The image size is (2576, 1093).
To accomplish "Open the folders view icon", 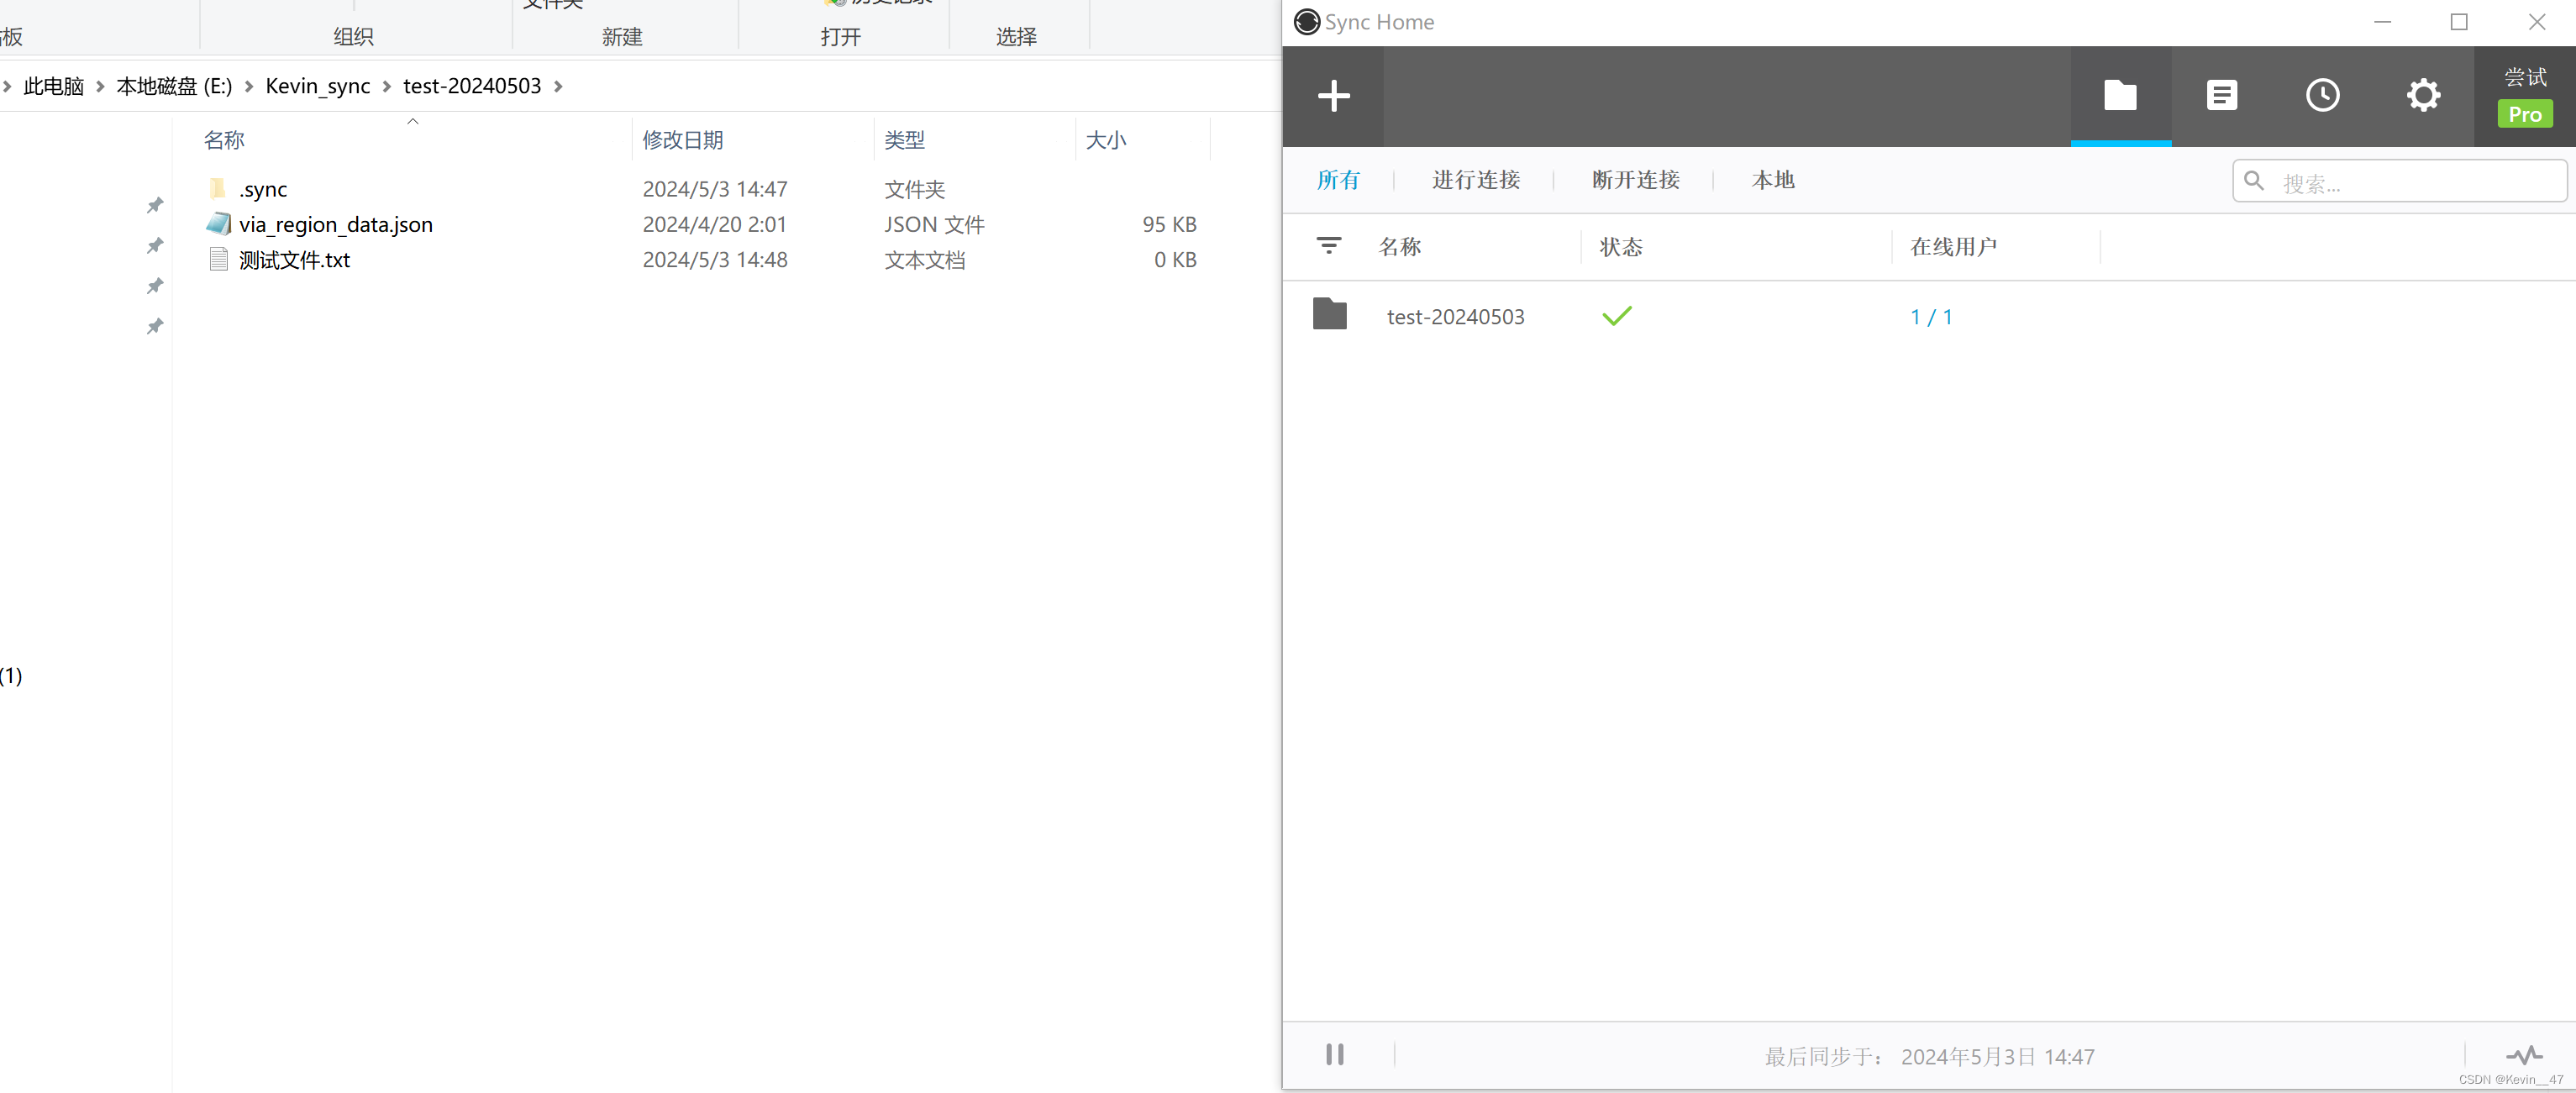I will coord(2120,96).
